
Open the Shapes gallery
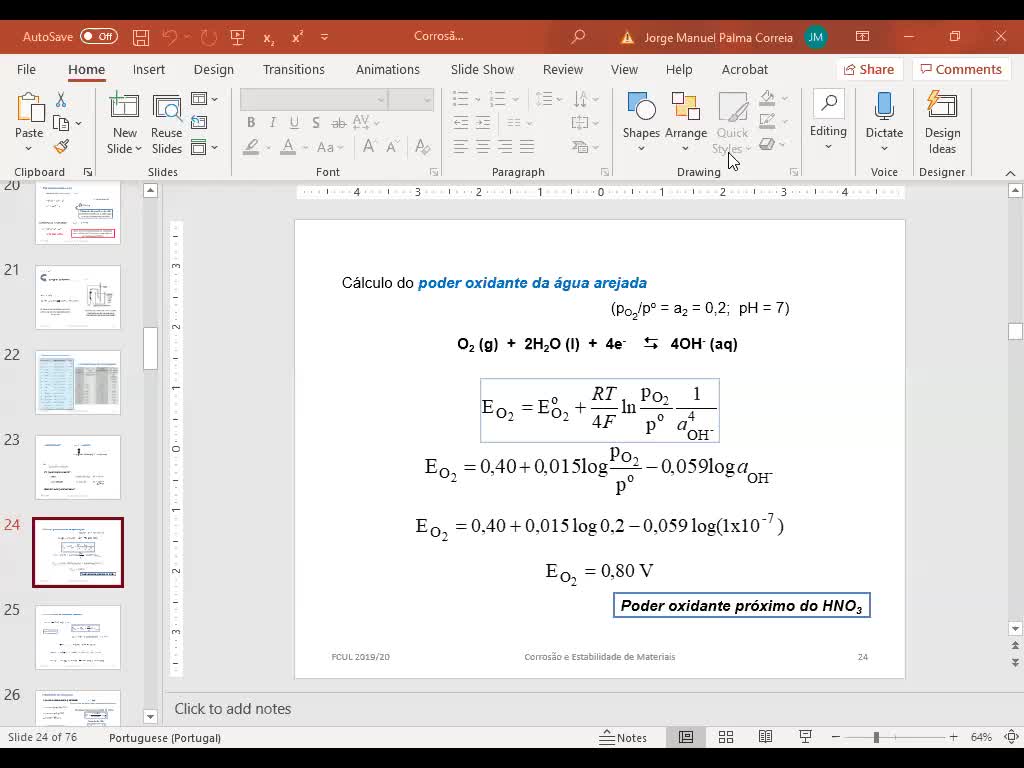[x=641, y=123]
